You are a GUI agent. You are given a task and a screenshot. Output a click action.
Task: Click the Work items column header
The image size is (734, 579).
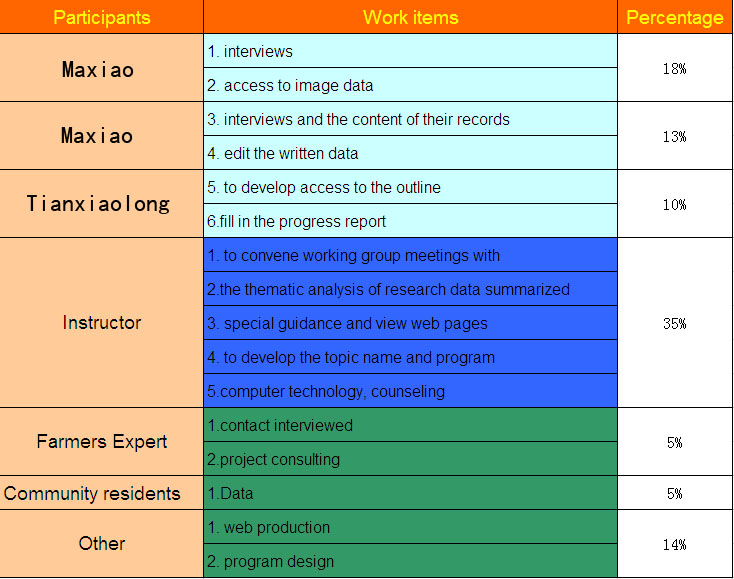[411, 17]
